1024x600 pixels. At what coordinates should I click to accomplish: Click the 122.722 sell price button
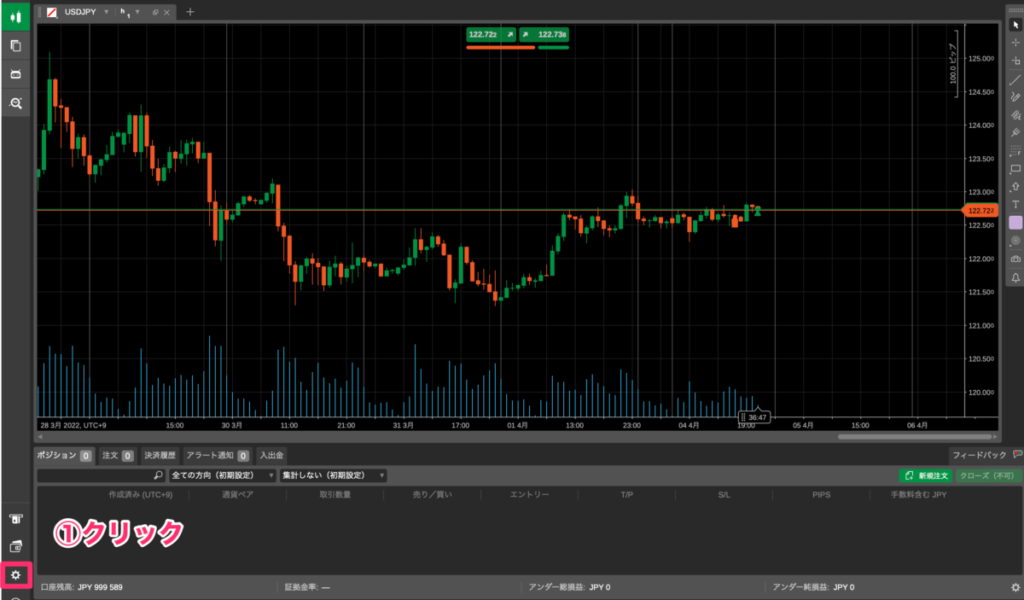pos(491,35)
